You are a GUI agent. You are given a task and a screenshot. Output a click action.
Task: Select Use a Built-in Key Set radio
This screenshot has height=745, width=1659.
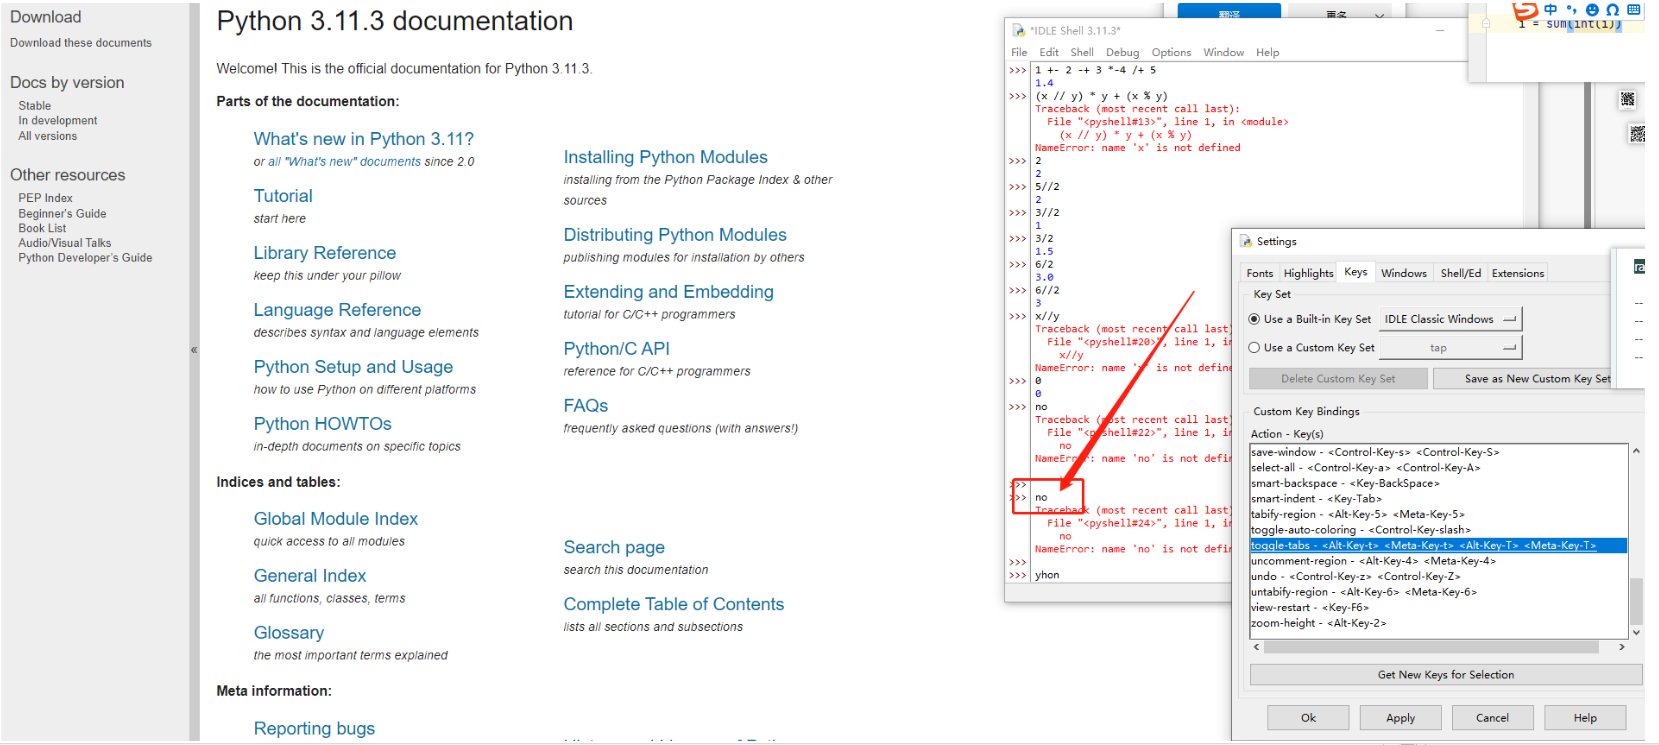pyautogui.click(x=1254, y=319)
